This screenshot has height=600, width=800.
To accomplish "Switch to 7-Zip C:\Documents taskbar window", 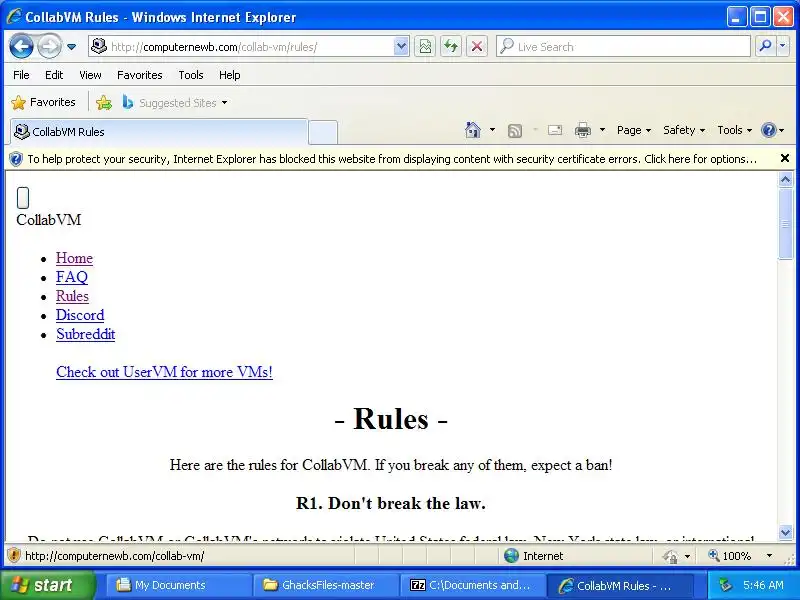I will (471, 585).
